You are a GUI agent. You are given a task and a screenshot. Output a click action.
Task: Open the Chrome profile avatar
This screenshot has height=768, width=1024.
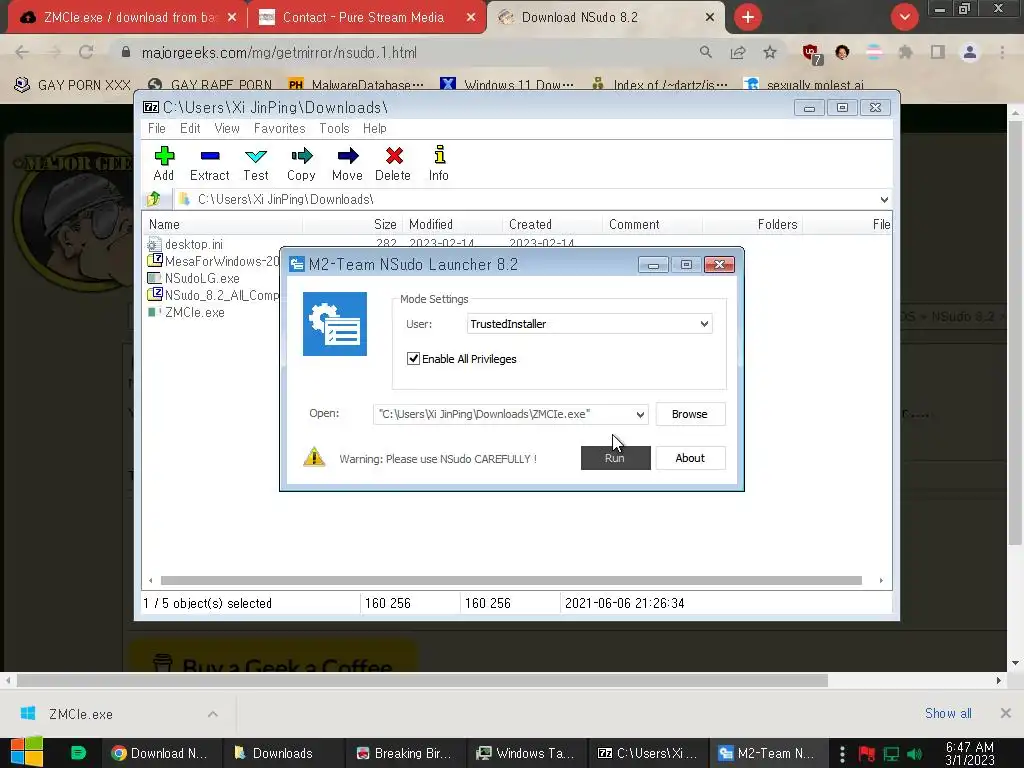pos(970,52)
